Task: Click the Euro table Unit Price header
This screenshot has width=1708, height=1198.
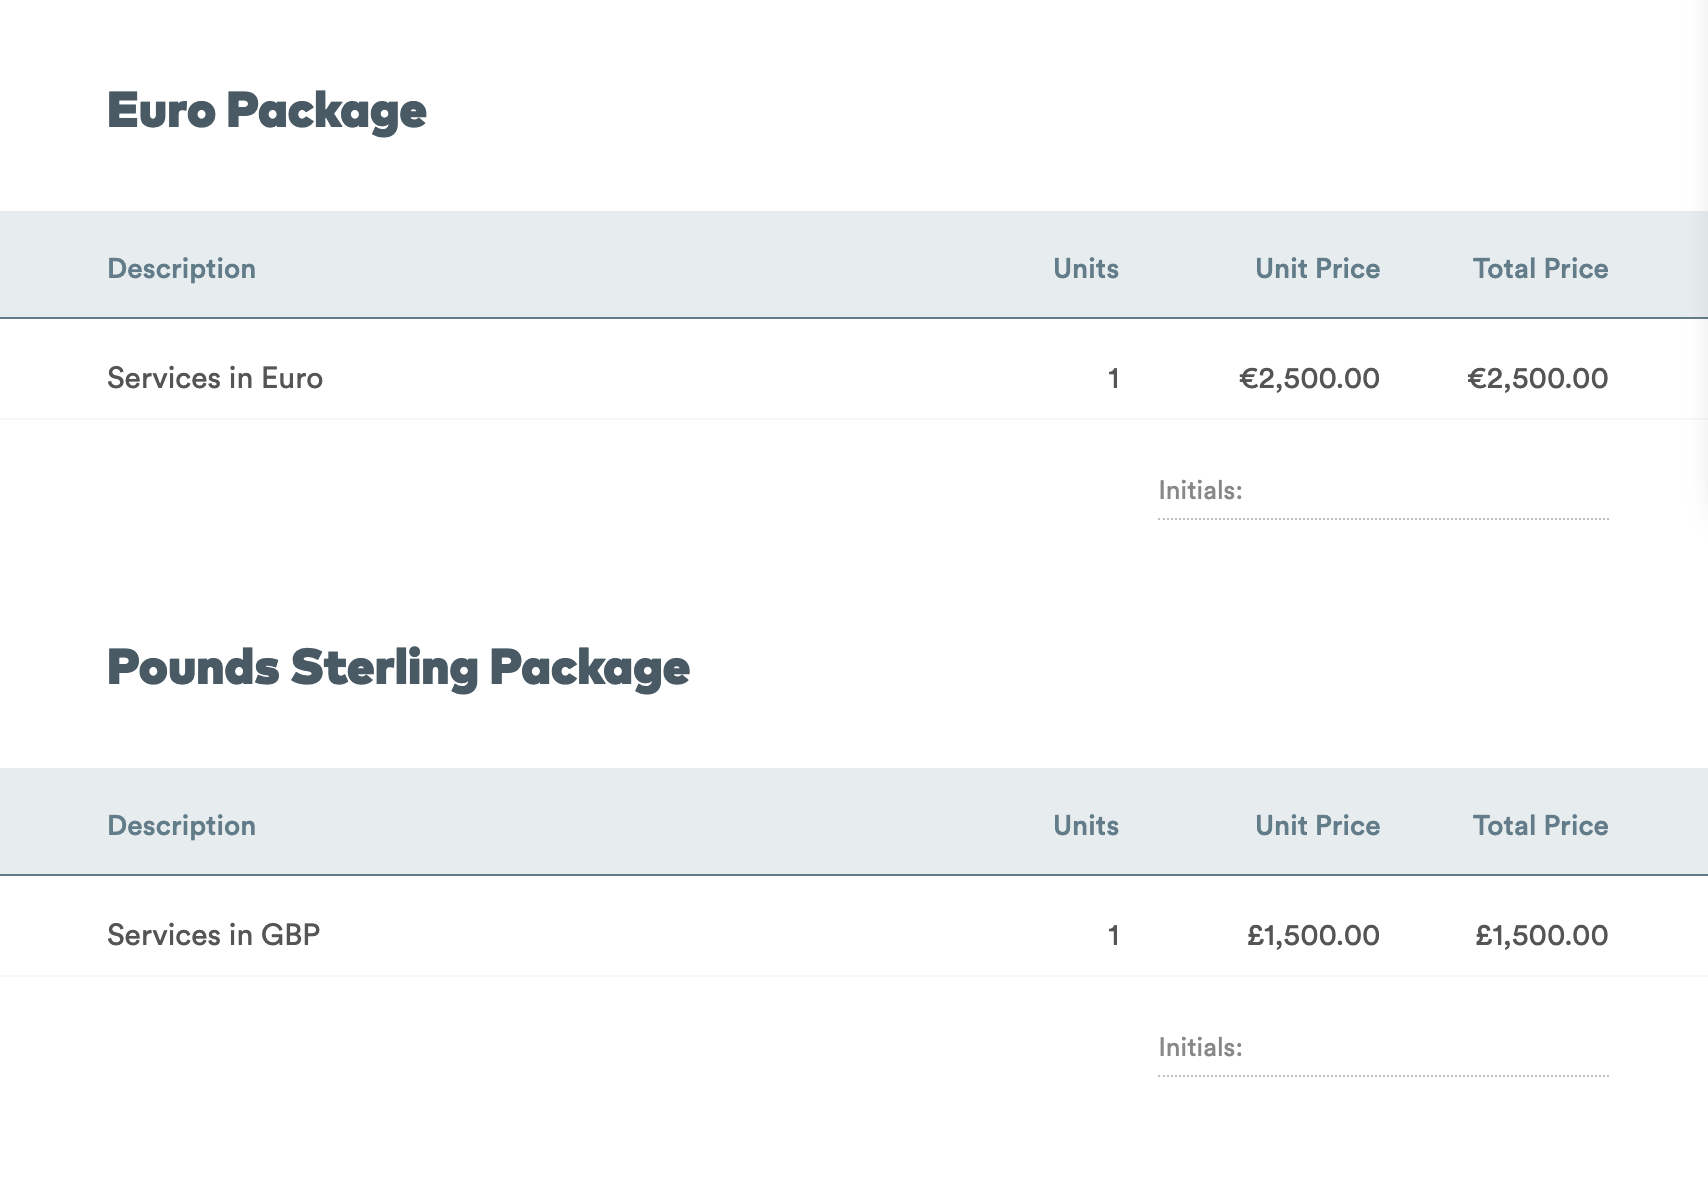Action: 1318,269
